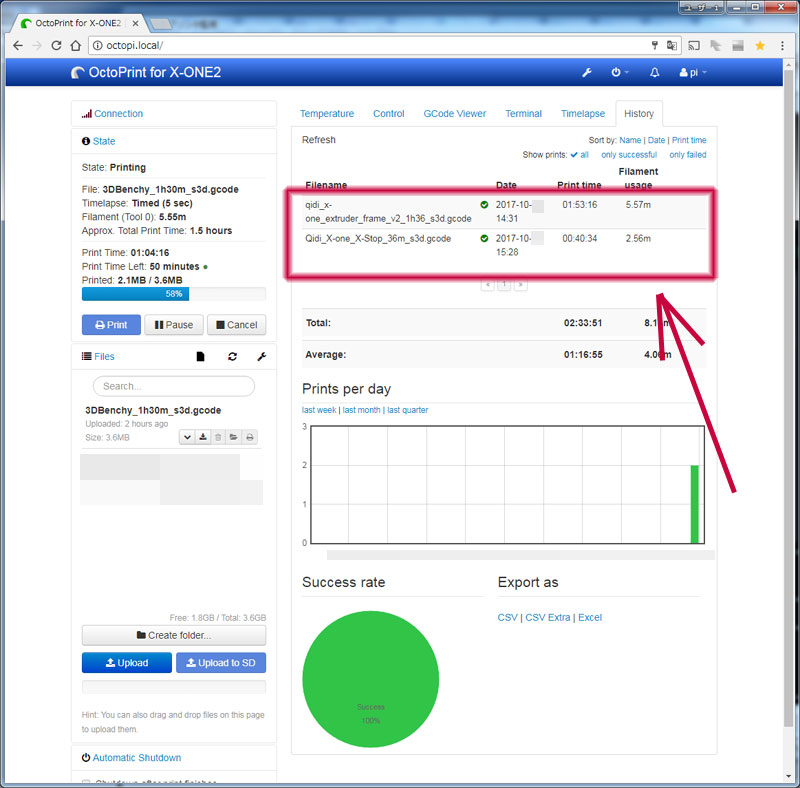
Task: Open OctoPrint settings wrench icon
Action: pos(587,72)
